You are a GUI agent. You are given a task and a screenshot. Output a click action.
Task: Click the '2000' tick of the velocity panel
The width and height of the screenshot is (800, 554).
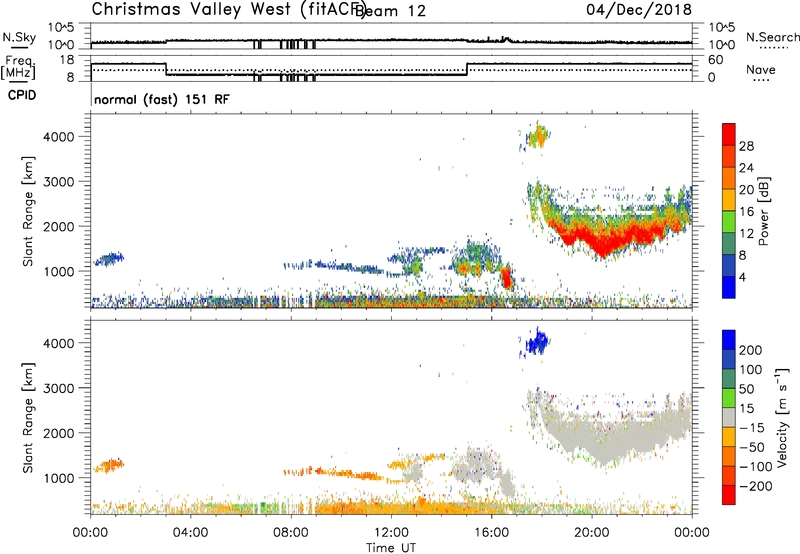pyautogui.click(x=59, y=433)
